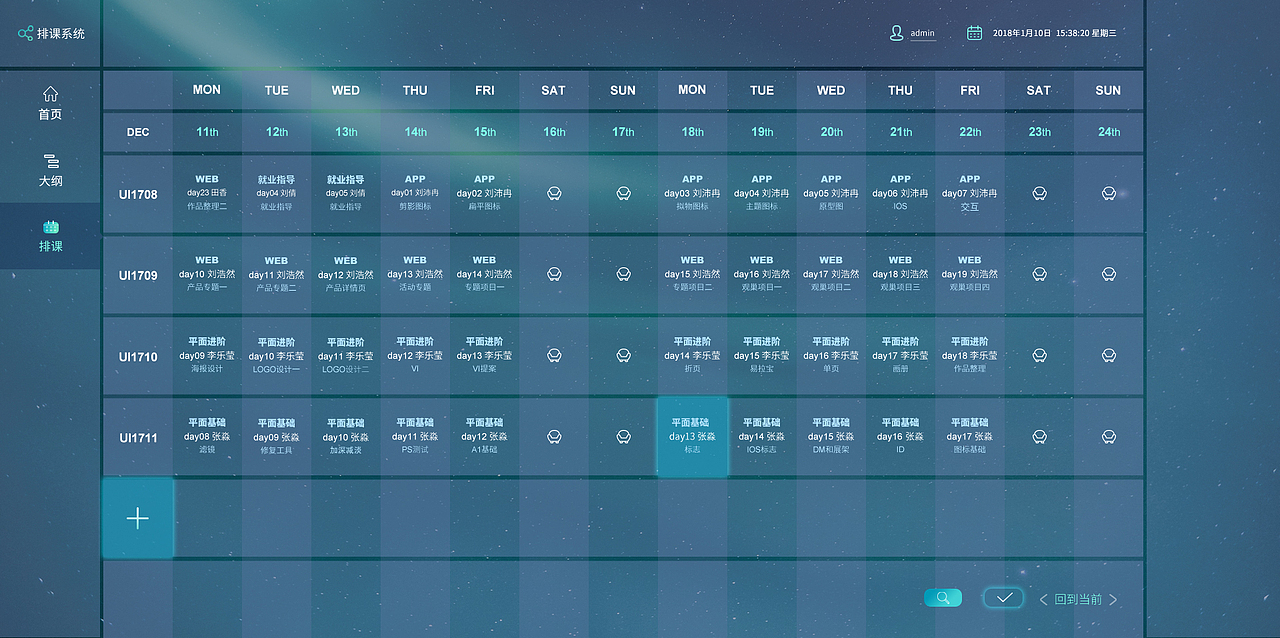Click the UI1708 rest icon on SAT 23th
This screenshot has height=638, width=1280.
pos(1039,193)
